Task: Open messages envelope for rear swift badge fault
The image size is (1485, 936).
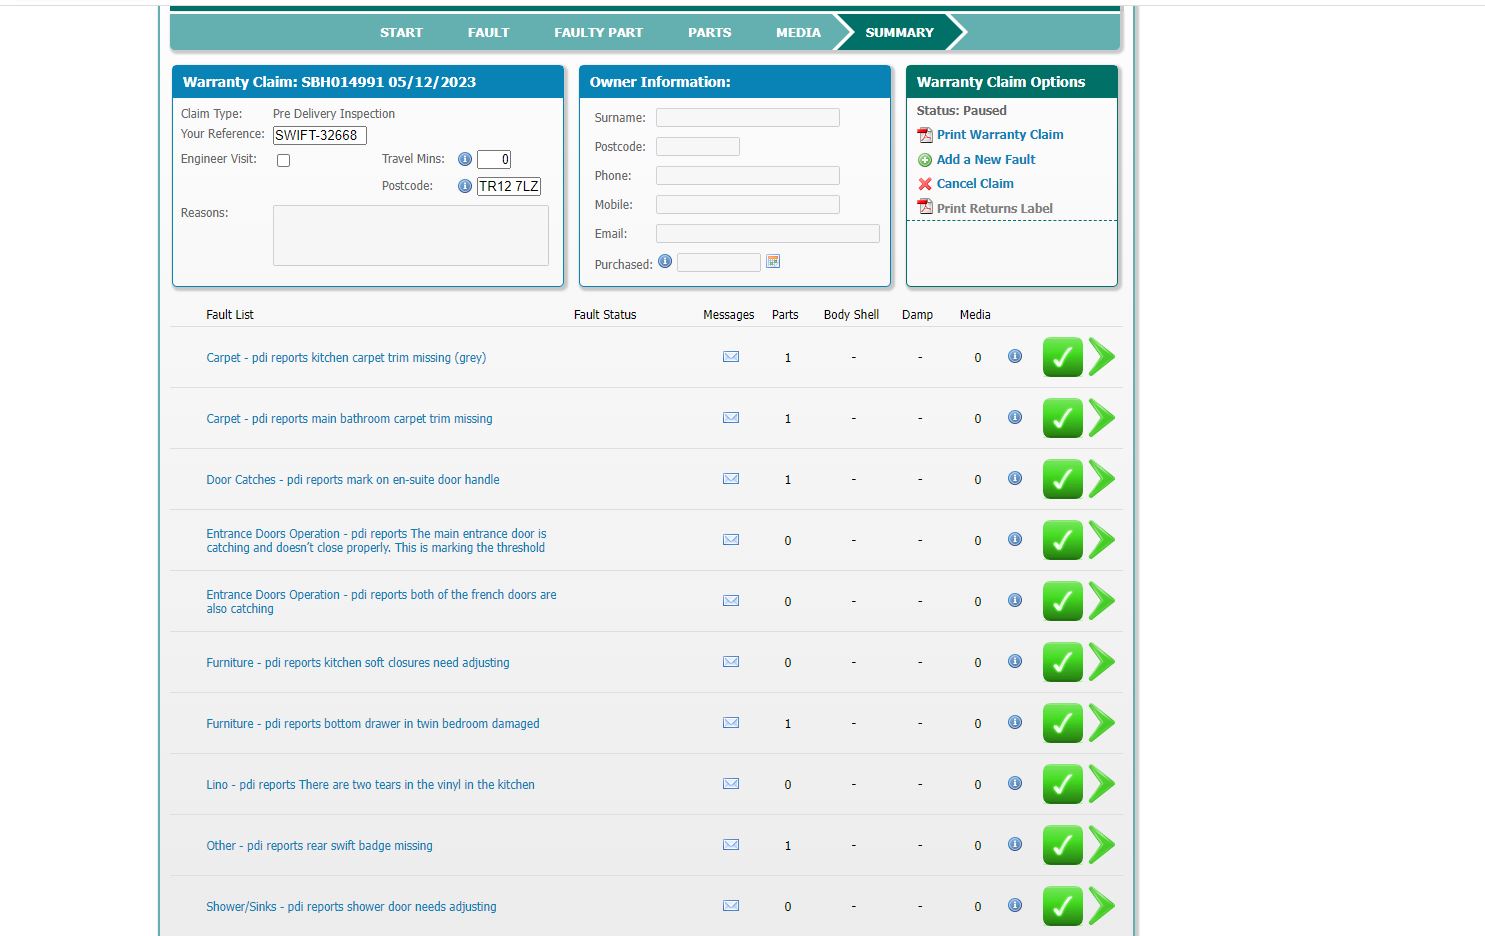Action: tap(731, 845)
